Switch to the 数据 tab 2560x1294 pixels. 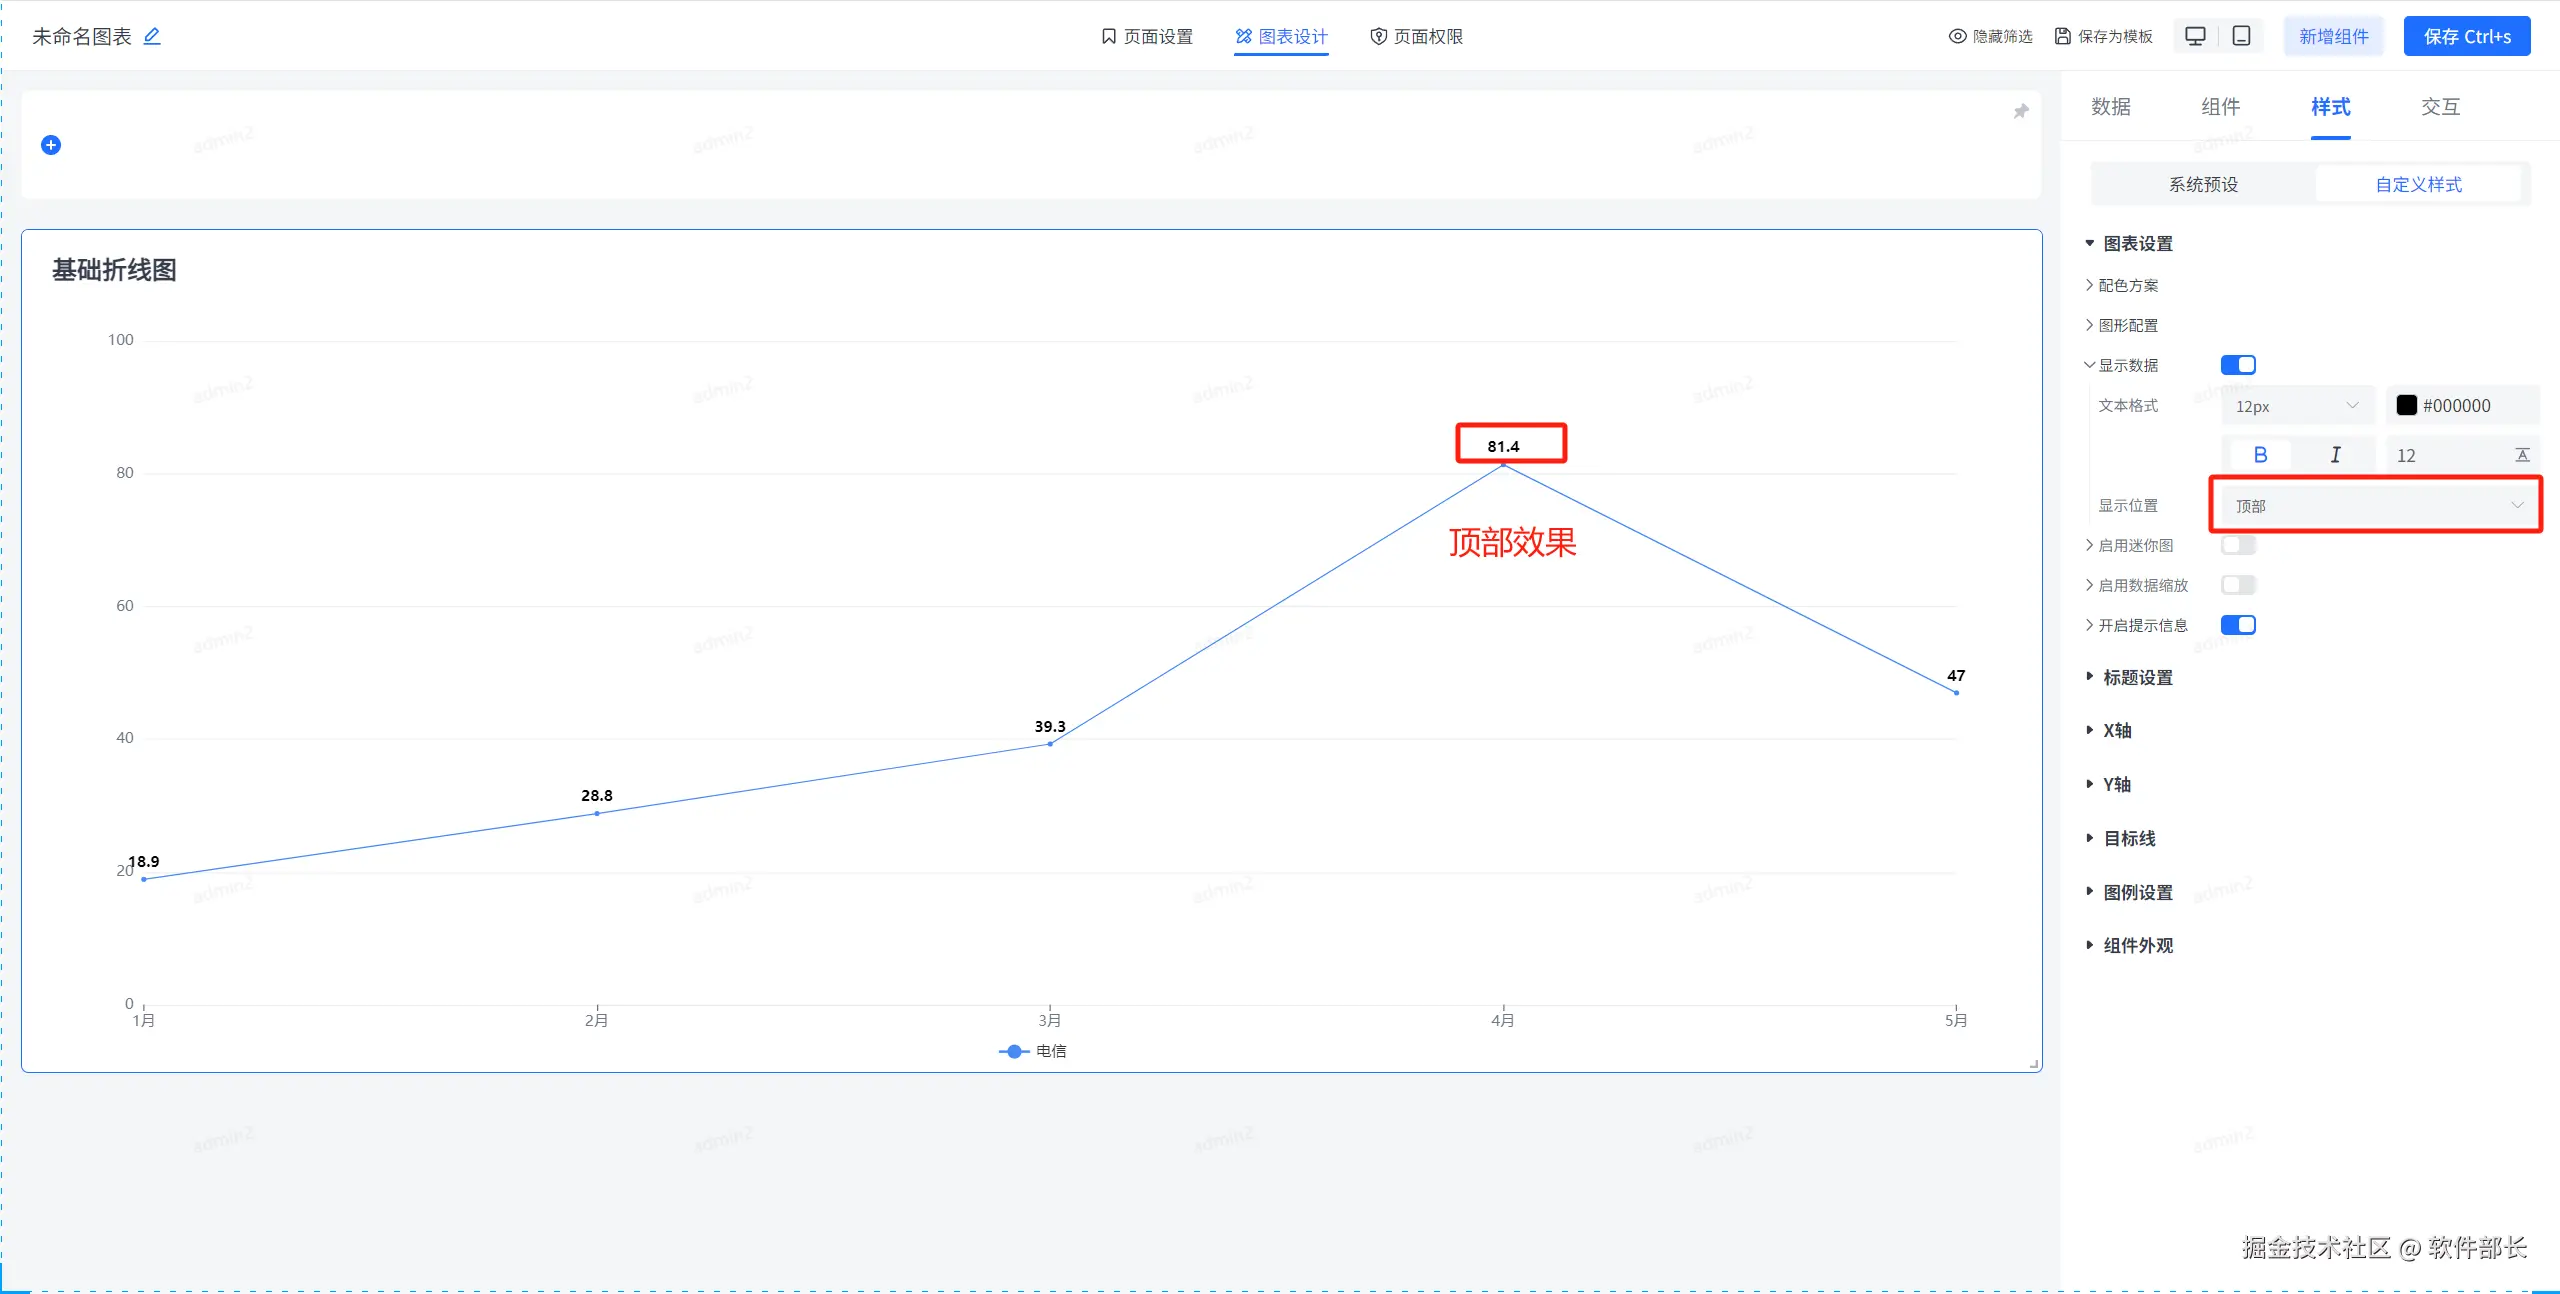[x=2111, y=107]
